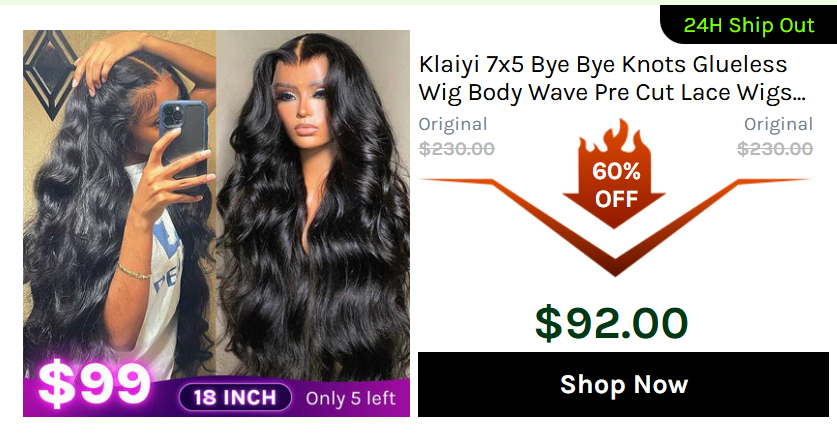
Task: Click the $92.00 sale price
Action: 611,323
